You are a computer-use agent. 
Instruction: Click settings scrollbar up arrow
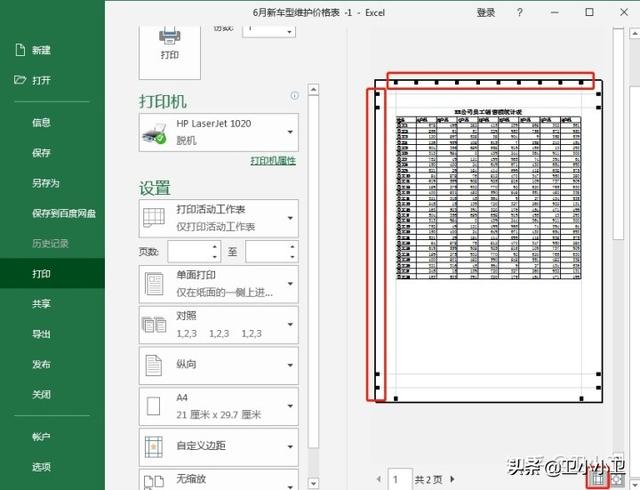pos(313,89)
